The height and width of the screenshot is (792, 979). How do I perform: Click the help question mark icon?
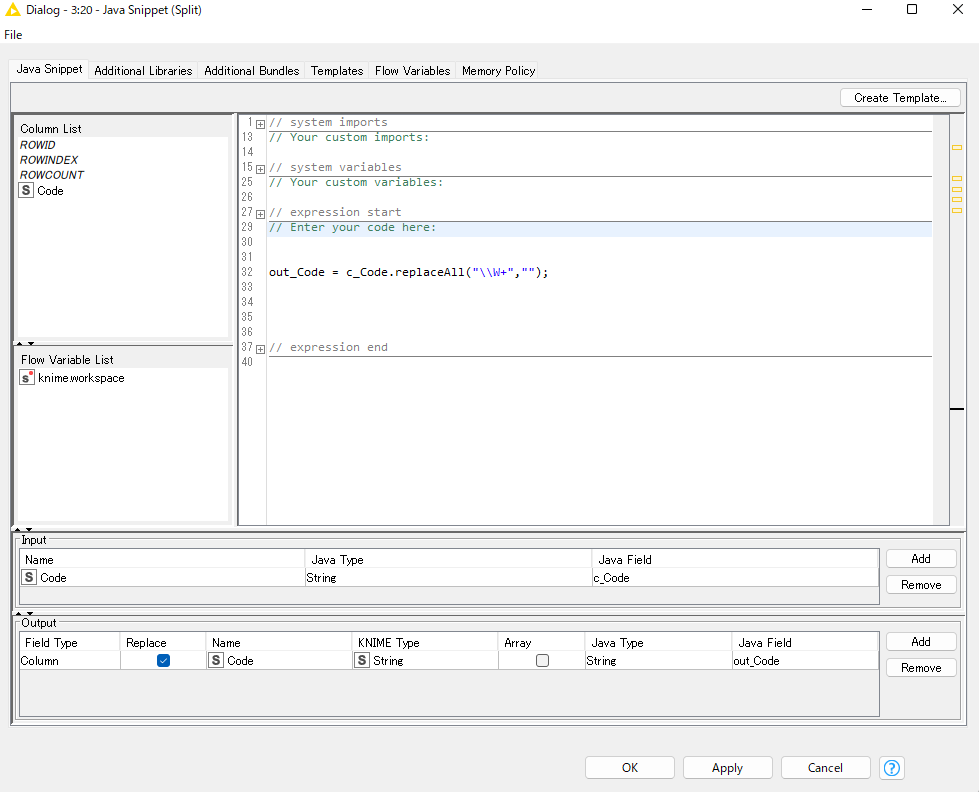(892, 768)
